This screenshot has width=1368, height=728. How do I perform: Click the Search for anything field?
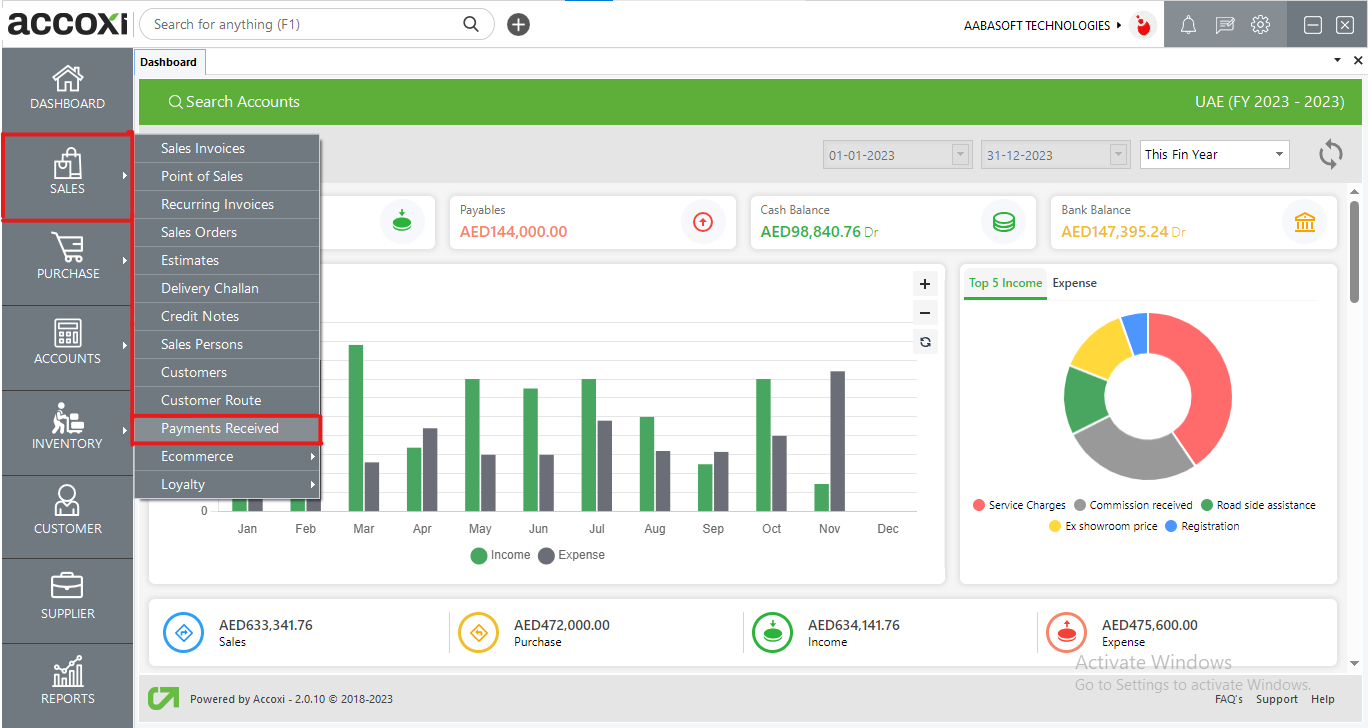pyautogui.click(x=305, y=24)
